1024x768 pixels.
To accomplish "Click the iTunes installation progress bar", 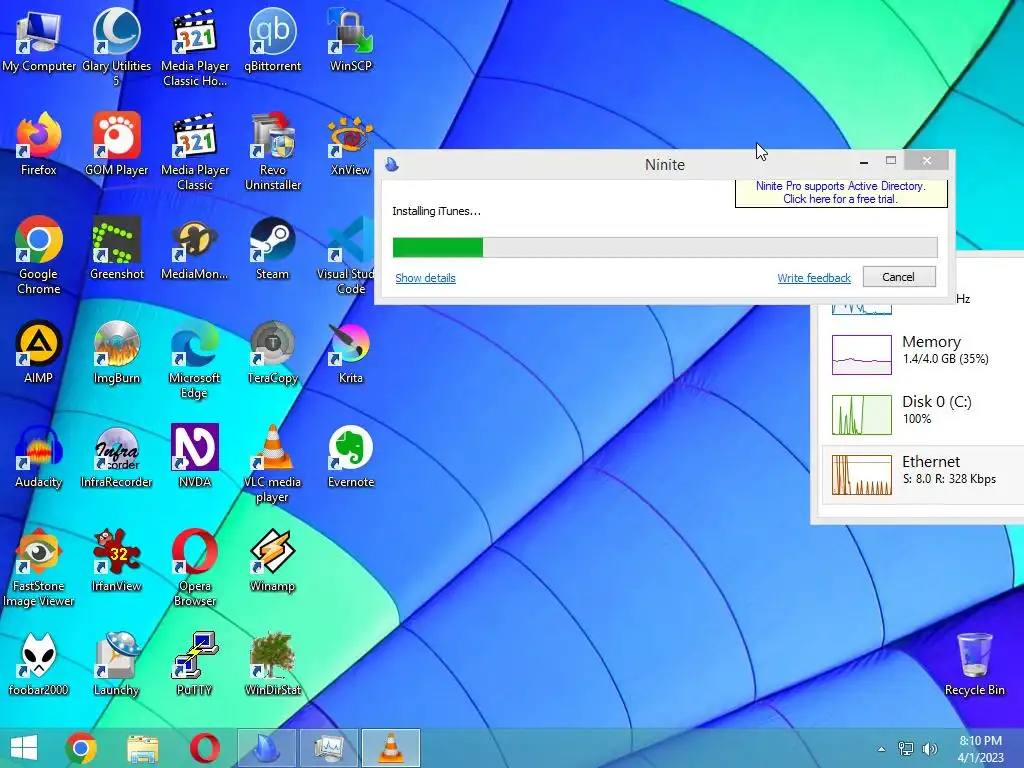I will pyautogui.click(x=665, y=248).
